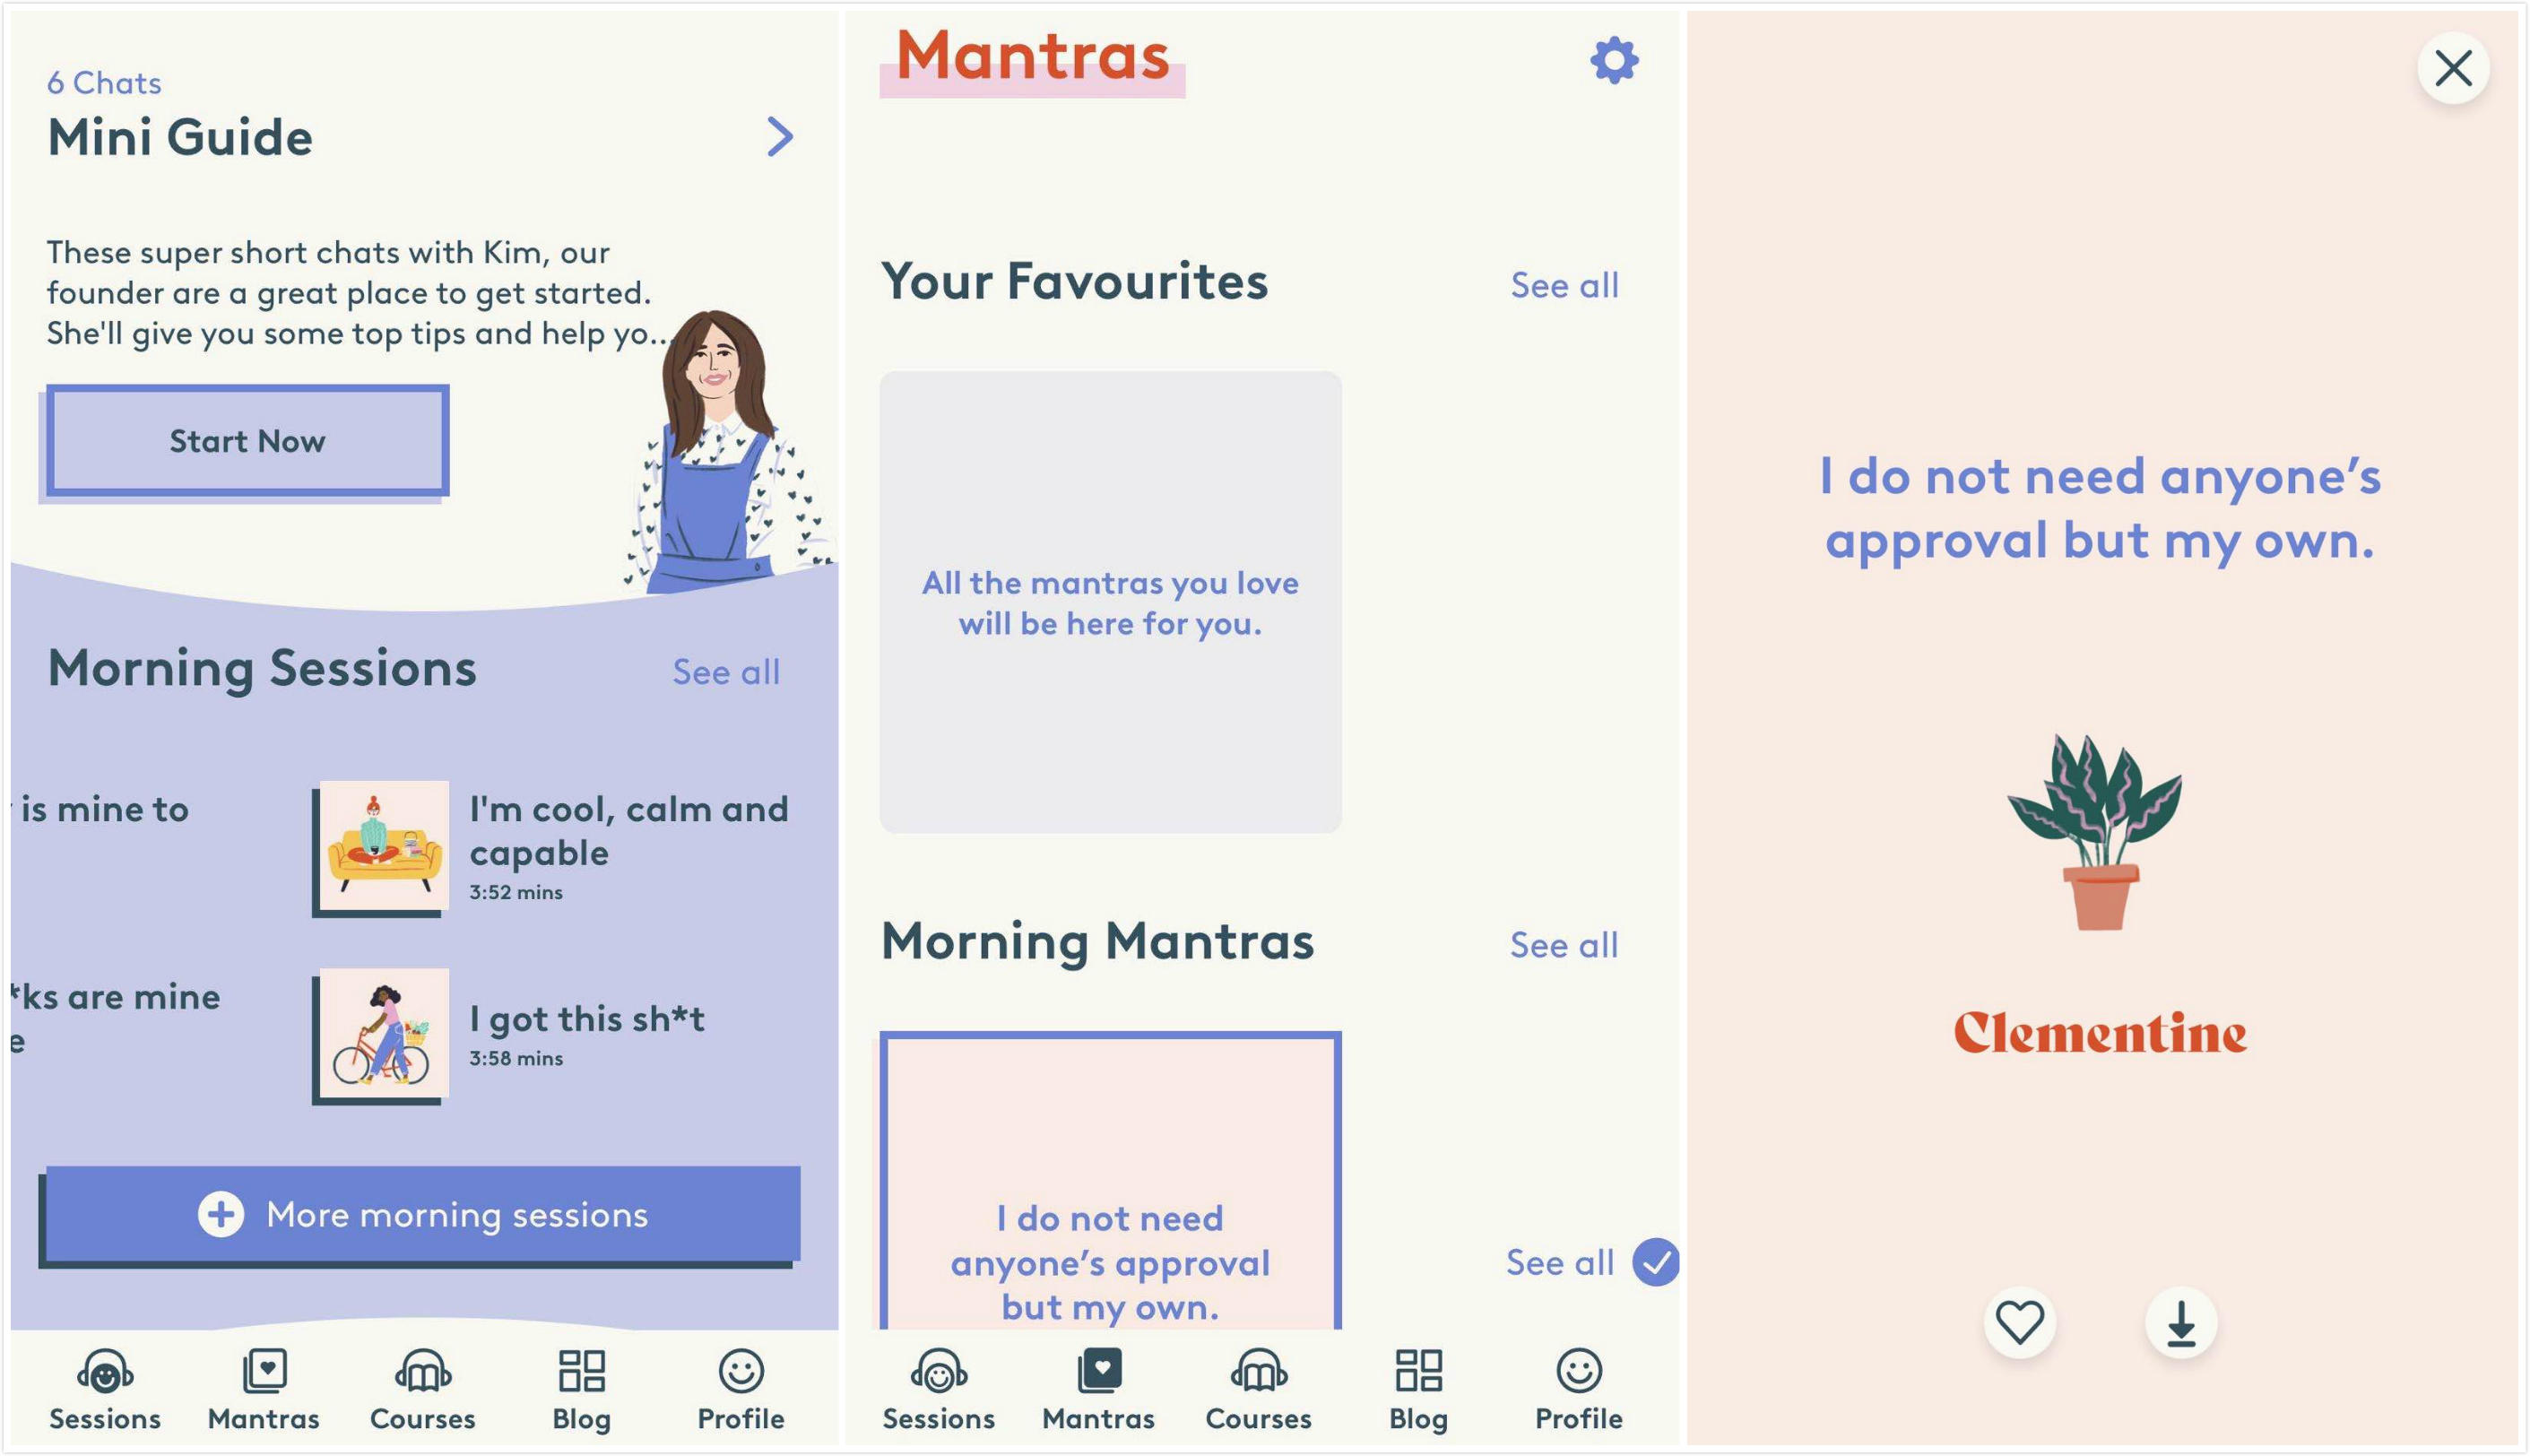The image size is (2530, 1456).
Task: Click Start Now button
Action: [x=247, y=439]
